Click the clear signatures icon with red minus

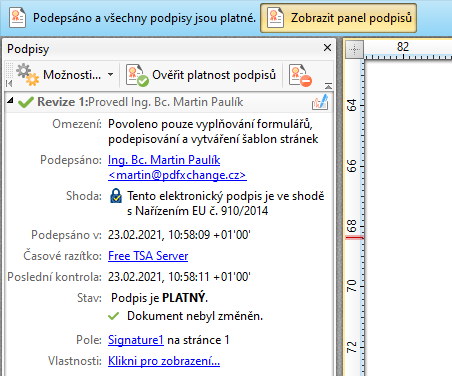(300, 75)
